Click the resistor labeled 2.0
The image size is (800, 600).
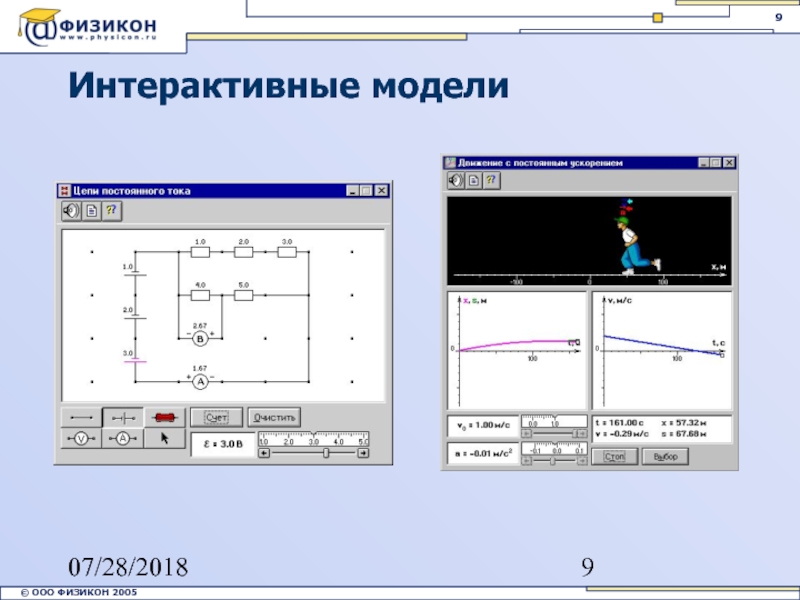point(243,252)
